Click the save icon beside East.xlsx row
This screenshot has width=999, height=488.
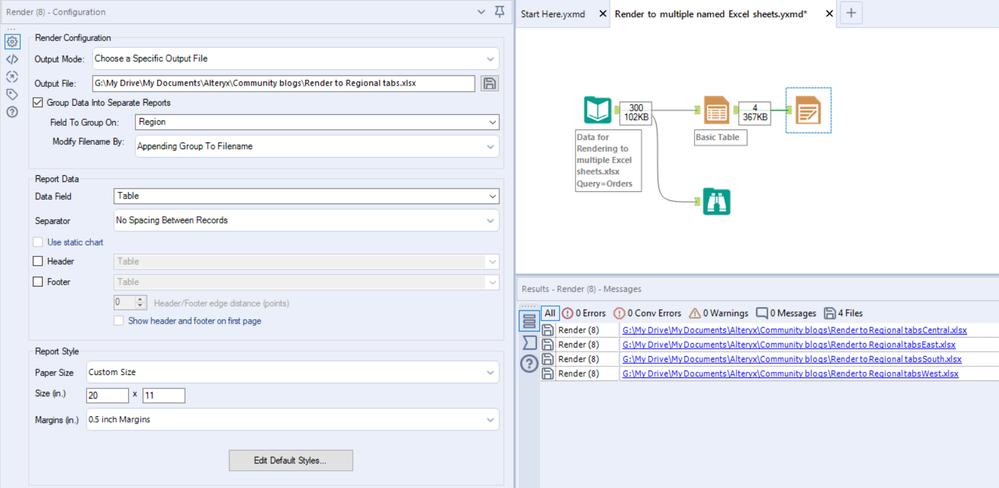(x=547, y=345)
